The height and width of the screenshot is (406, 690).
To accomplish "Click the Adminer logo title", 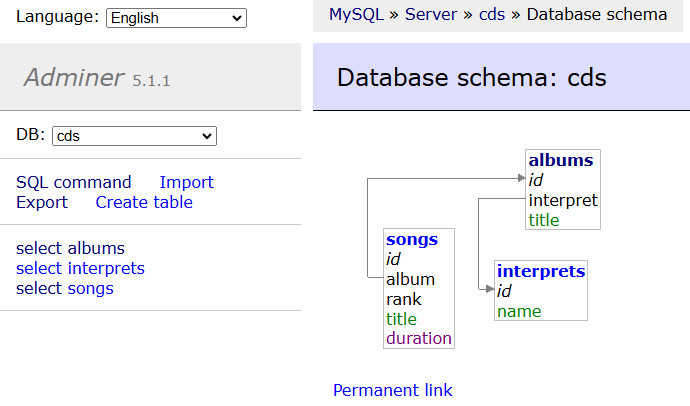I will (74, 78).
